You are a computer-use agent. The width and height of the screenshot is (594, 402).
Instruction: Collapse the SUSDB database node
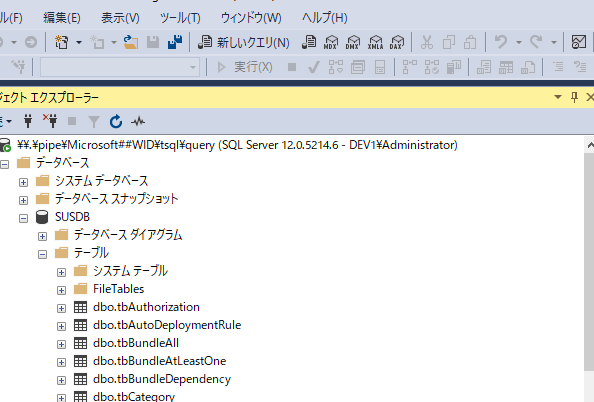[23, 218]
